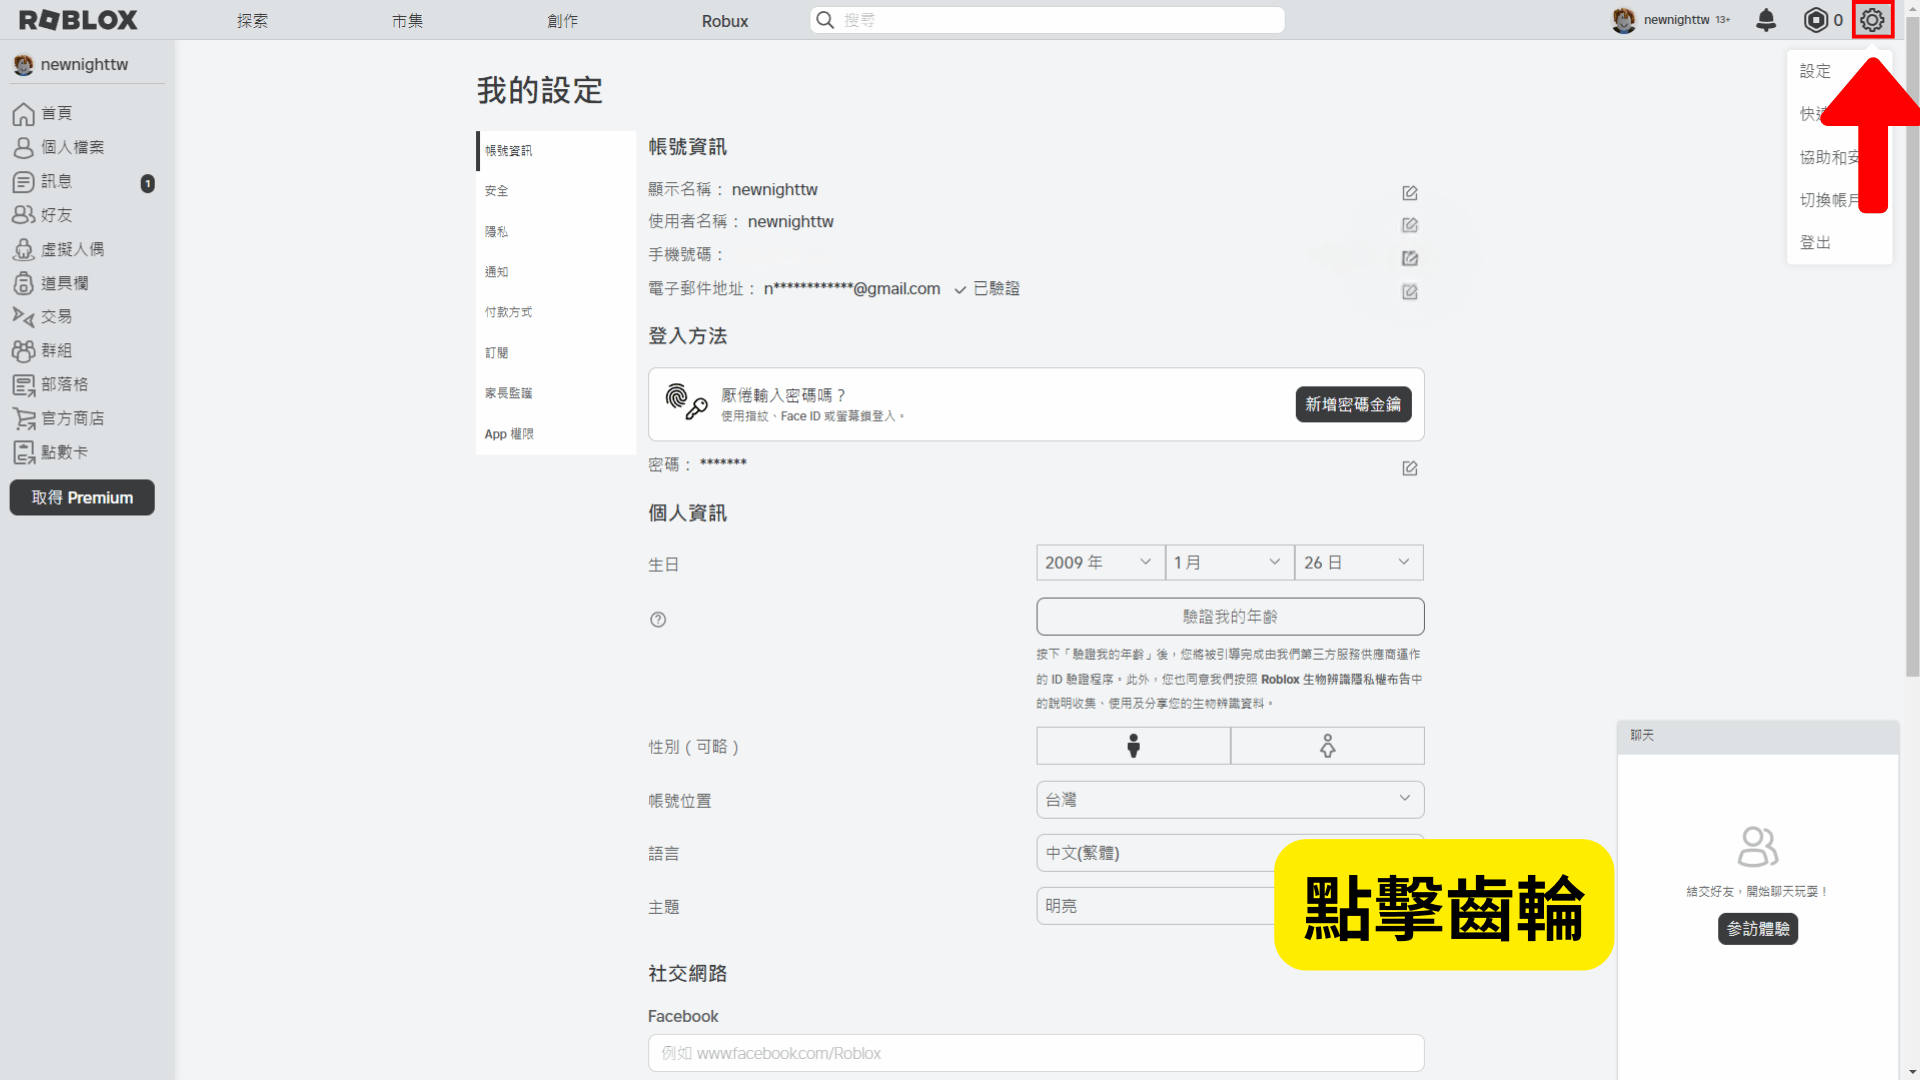
Task: Click the search magnifier icon
Action: click(825, 20)
